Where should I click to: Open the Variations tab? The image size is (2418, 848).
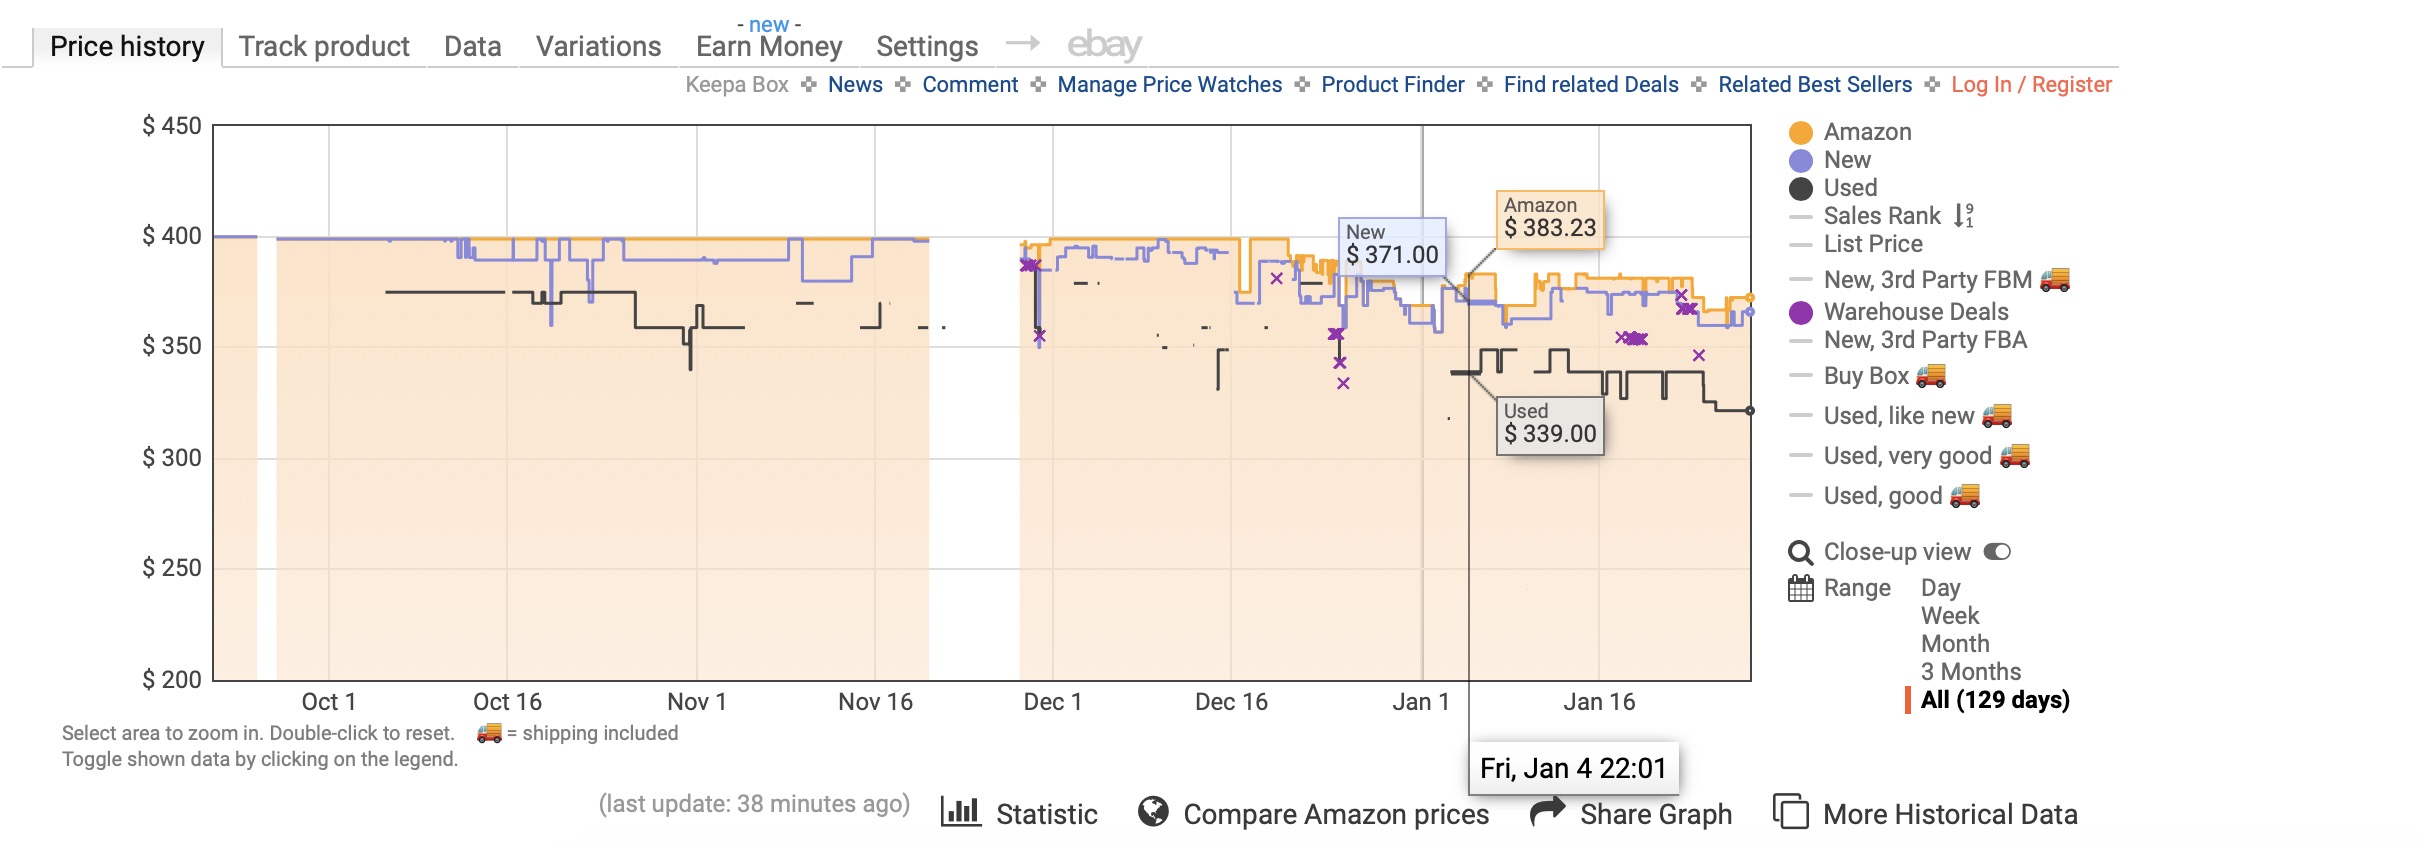coord(598,46)
